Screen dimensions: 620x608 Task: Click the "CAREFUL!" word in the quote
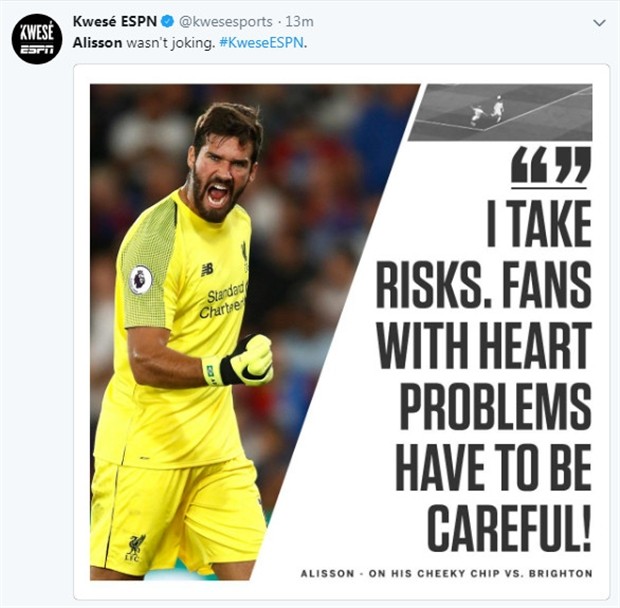point(509,529)
